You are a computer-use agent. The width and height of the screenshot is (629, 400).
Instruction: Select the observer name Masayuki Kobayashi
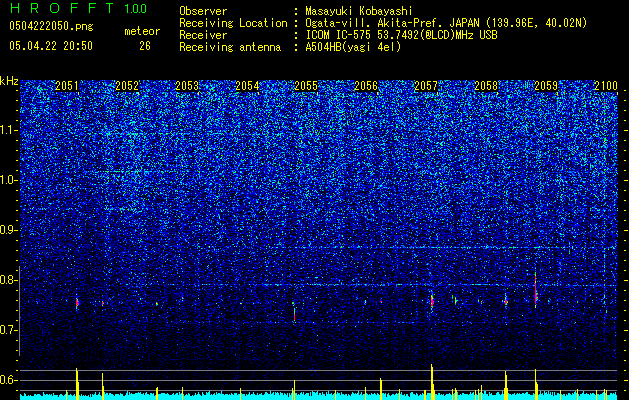point(359,11)
